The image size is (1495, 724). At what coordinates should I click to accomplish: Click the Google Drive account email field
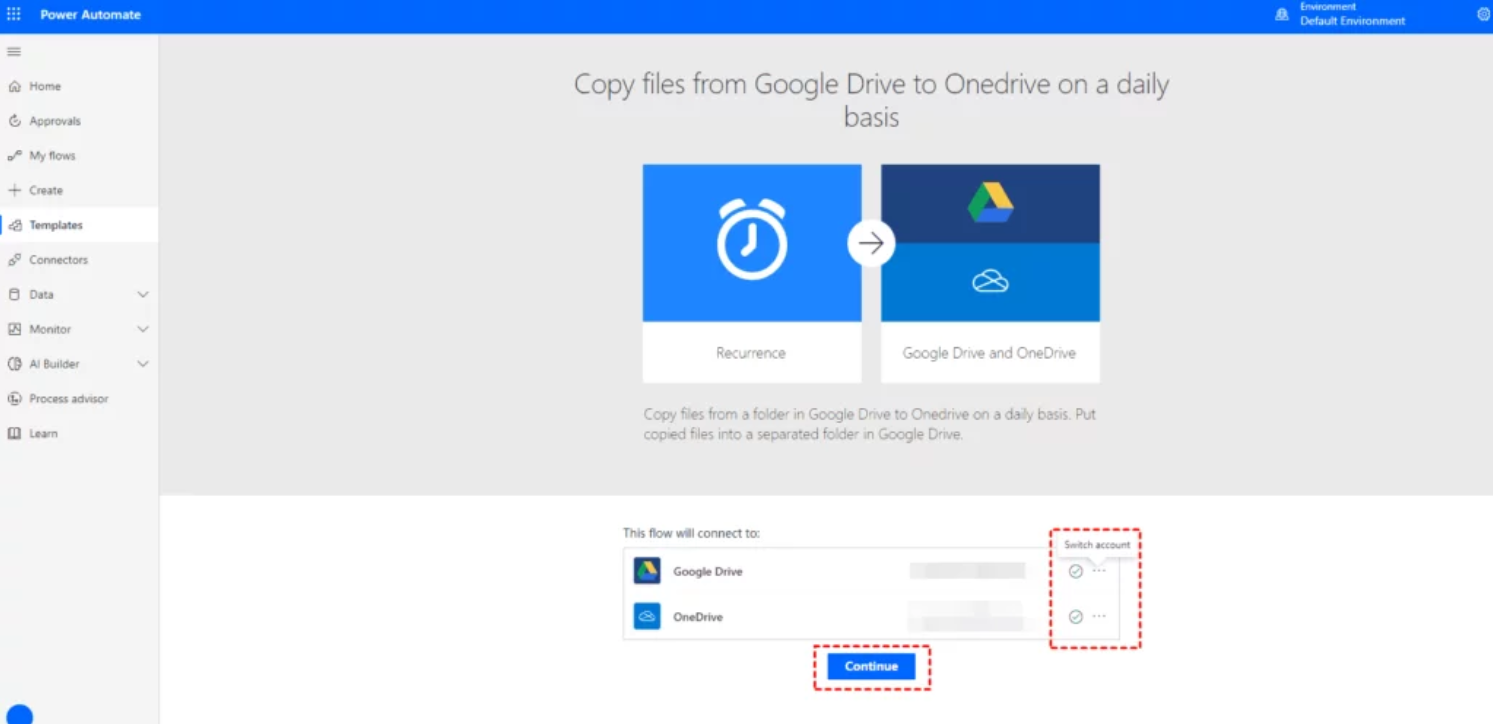(x=967, y=571)
